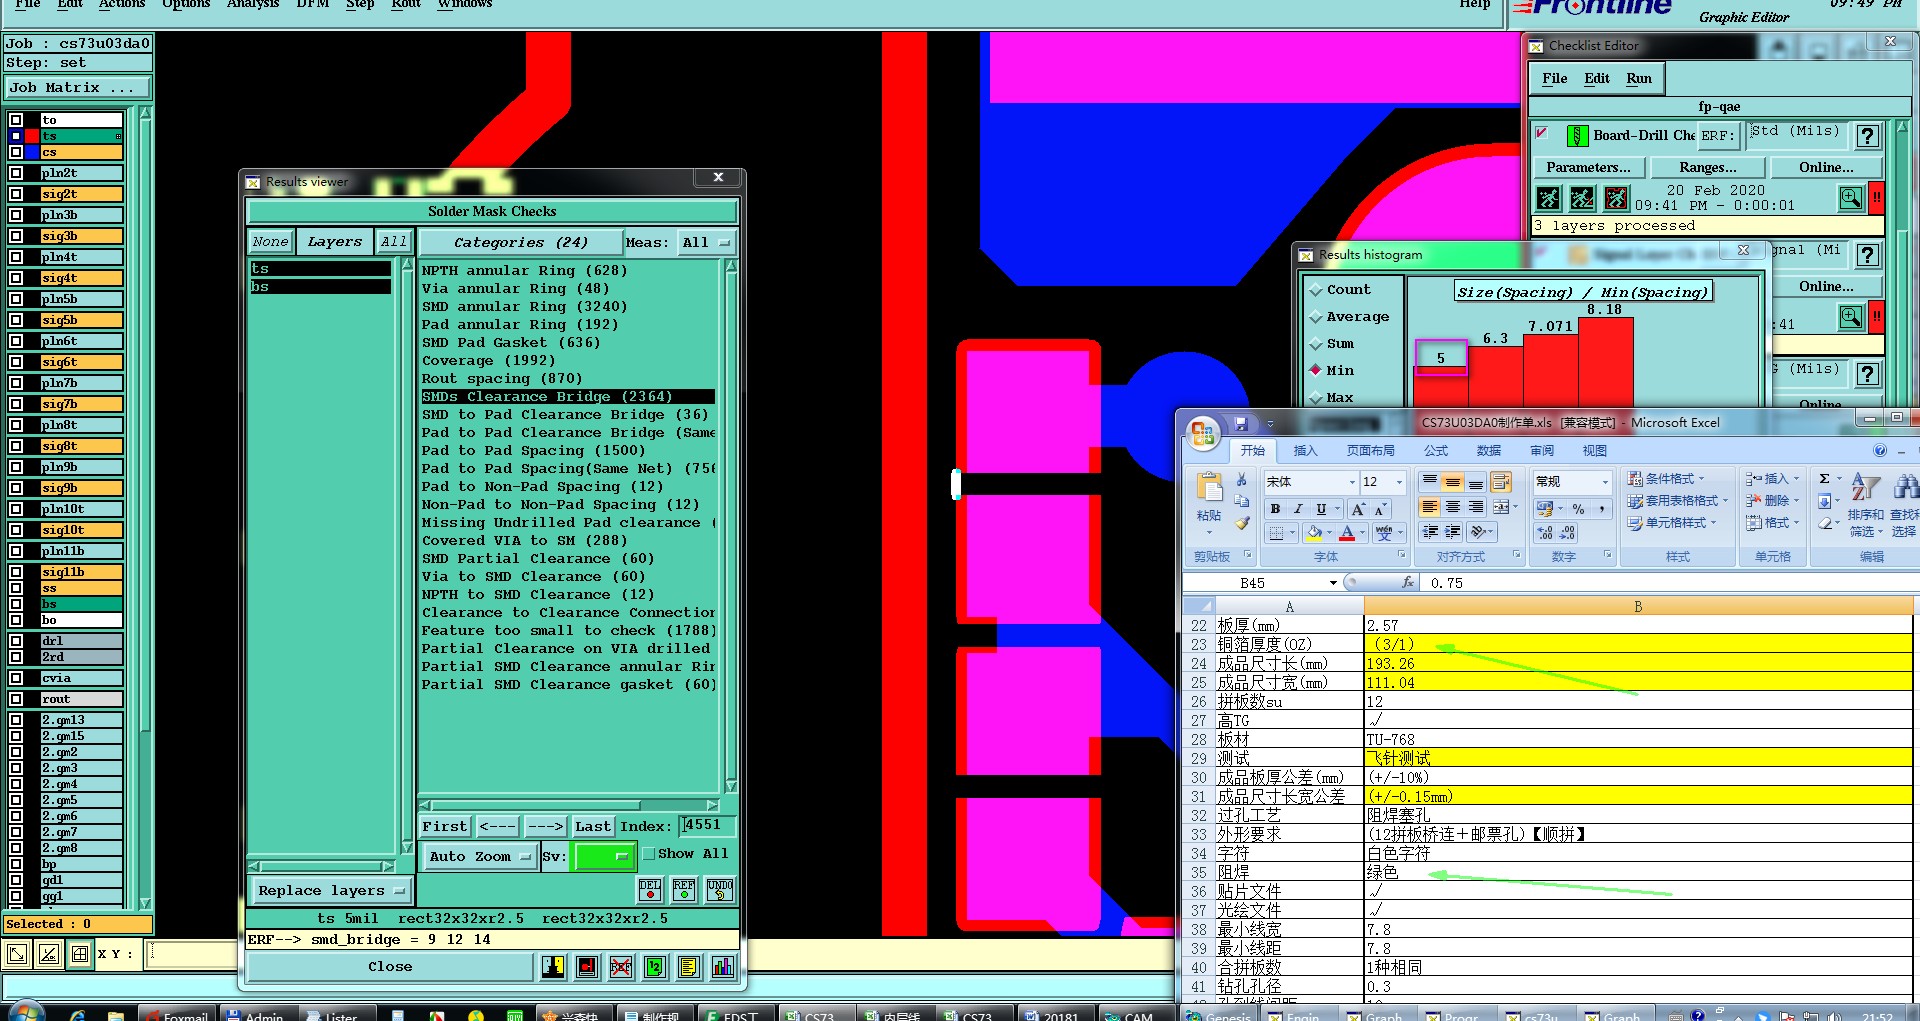This screenshot has height=1021, width=1920.
Task: Click the Italic icon in Excel ribbon
Action: point(1298,509)
